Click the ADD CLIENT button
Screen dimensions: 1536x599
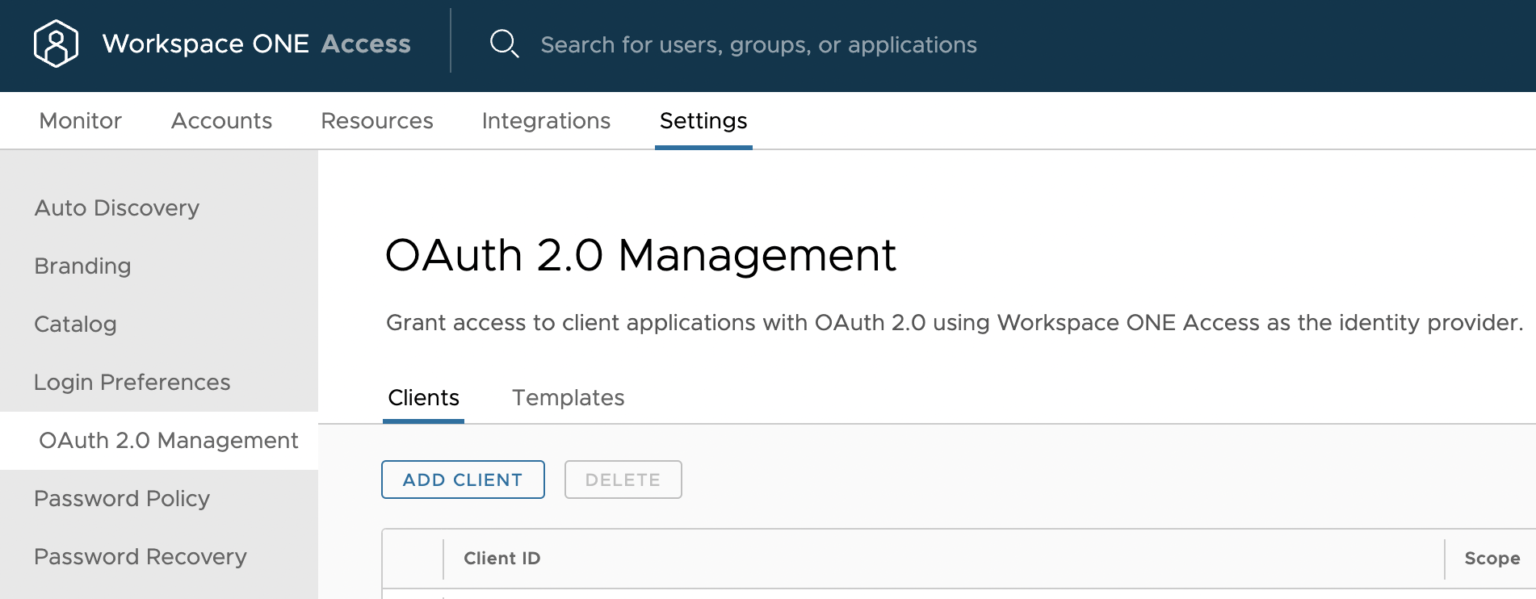pyautogui.click(x=462, y=479)
